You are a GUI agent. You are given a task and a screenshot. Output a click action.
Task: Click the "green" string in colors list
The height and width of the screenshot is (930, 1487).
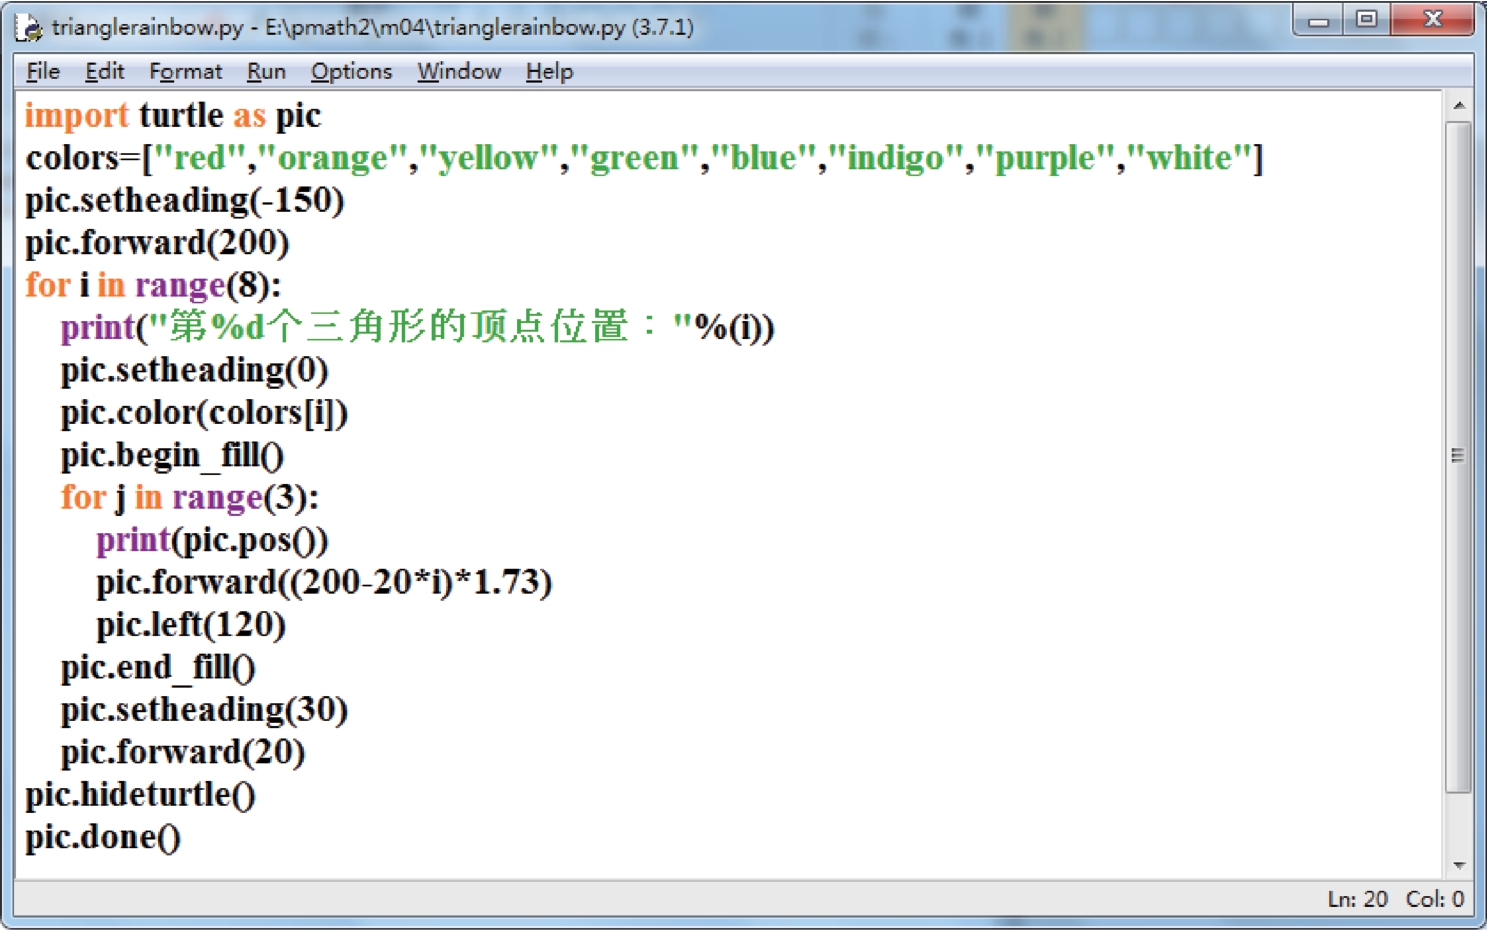click(x=634, y=158)
